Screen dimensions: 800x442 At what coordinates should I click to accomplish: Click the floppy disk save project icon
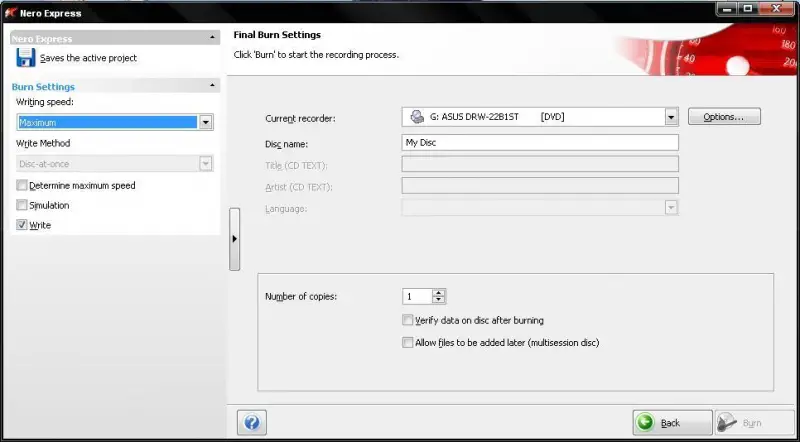[x=26, y=58]
